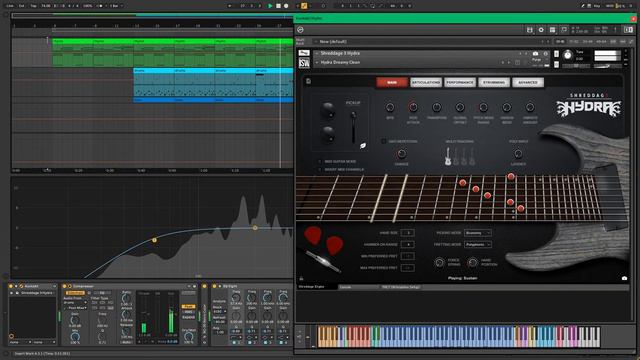Screen dimensions: 640x360
Task: Click the Pick Attack knob
Action: (413, 107)
